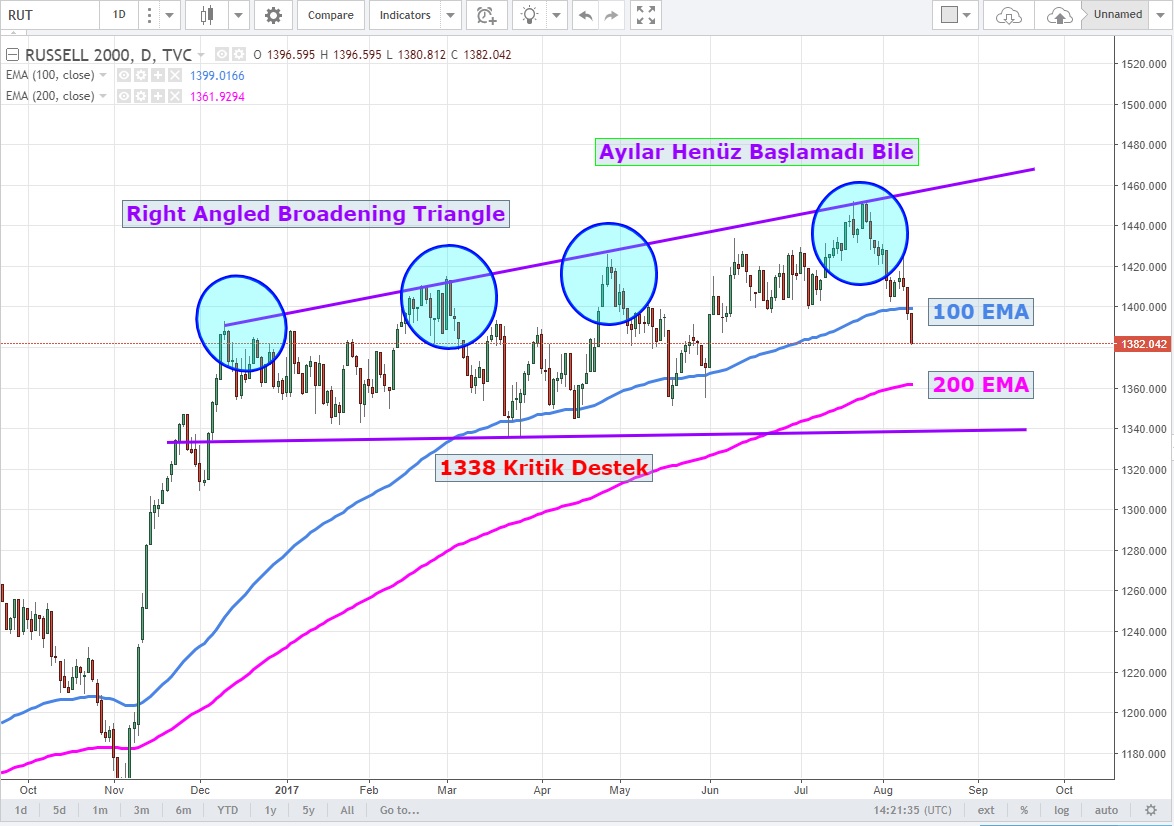The image size is (1174, 826).
Task: Expand the time interval dropdown arrow
Action: [x=169, y=15]
